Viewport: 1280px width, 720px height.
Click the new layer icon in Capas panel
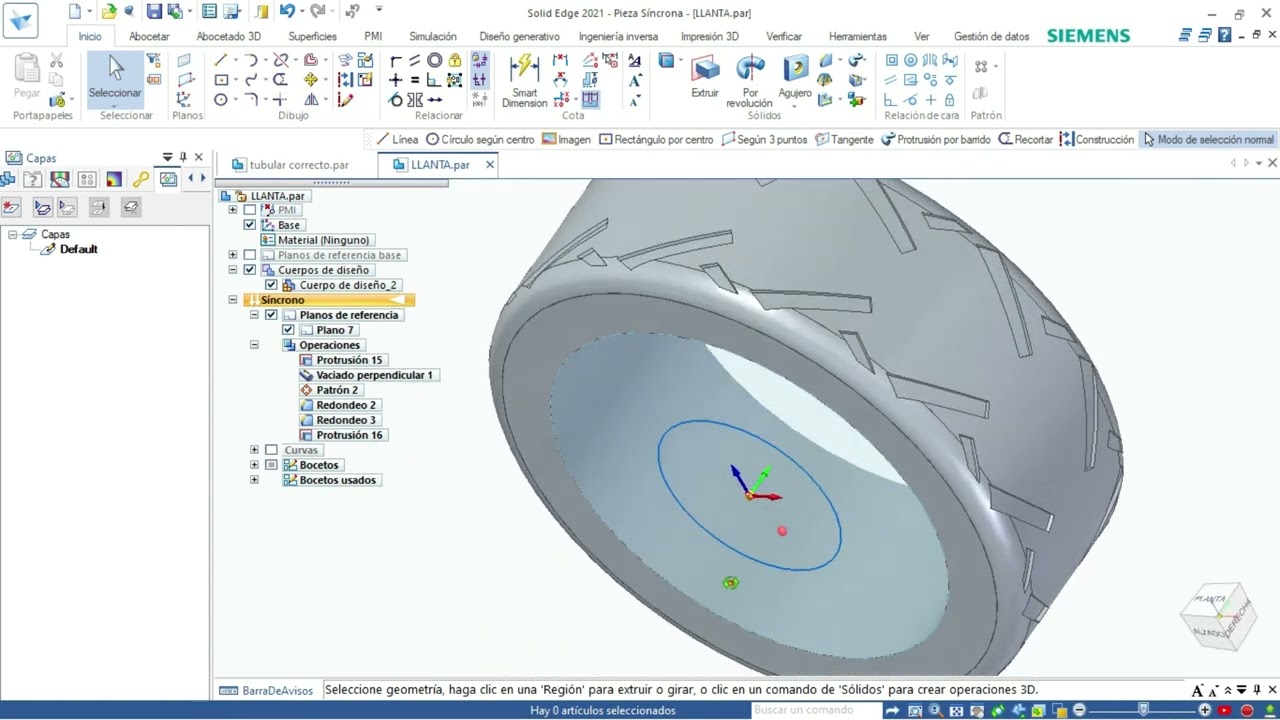11,207
